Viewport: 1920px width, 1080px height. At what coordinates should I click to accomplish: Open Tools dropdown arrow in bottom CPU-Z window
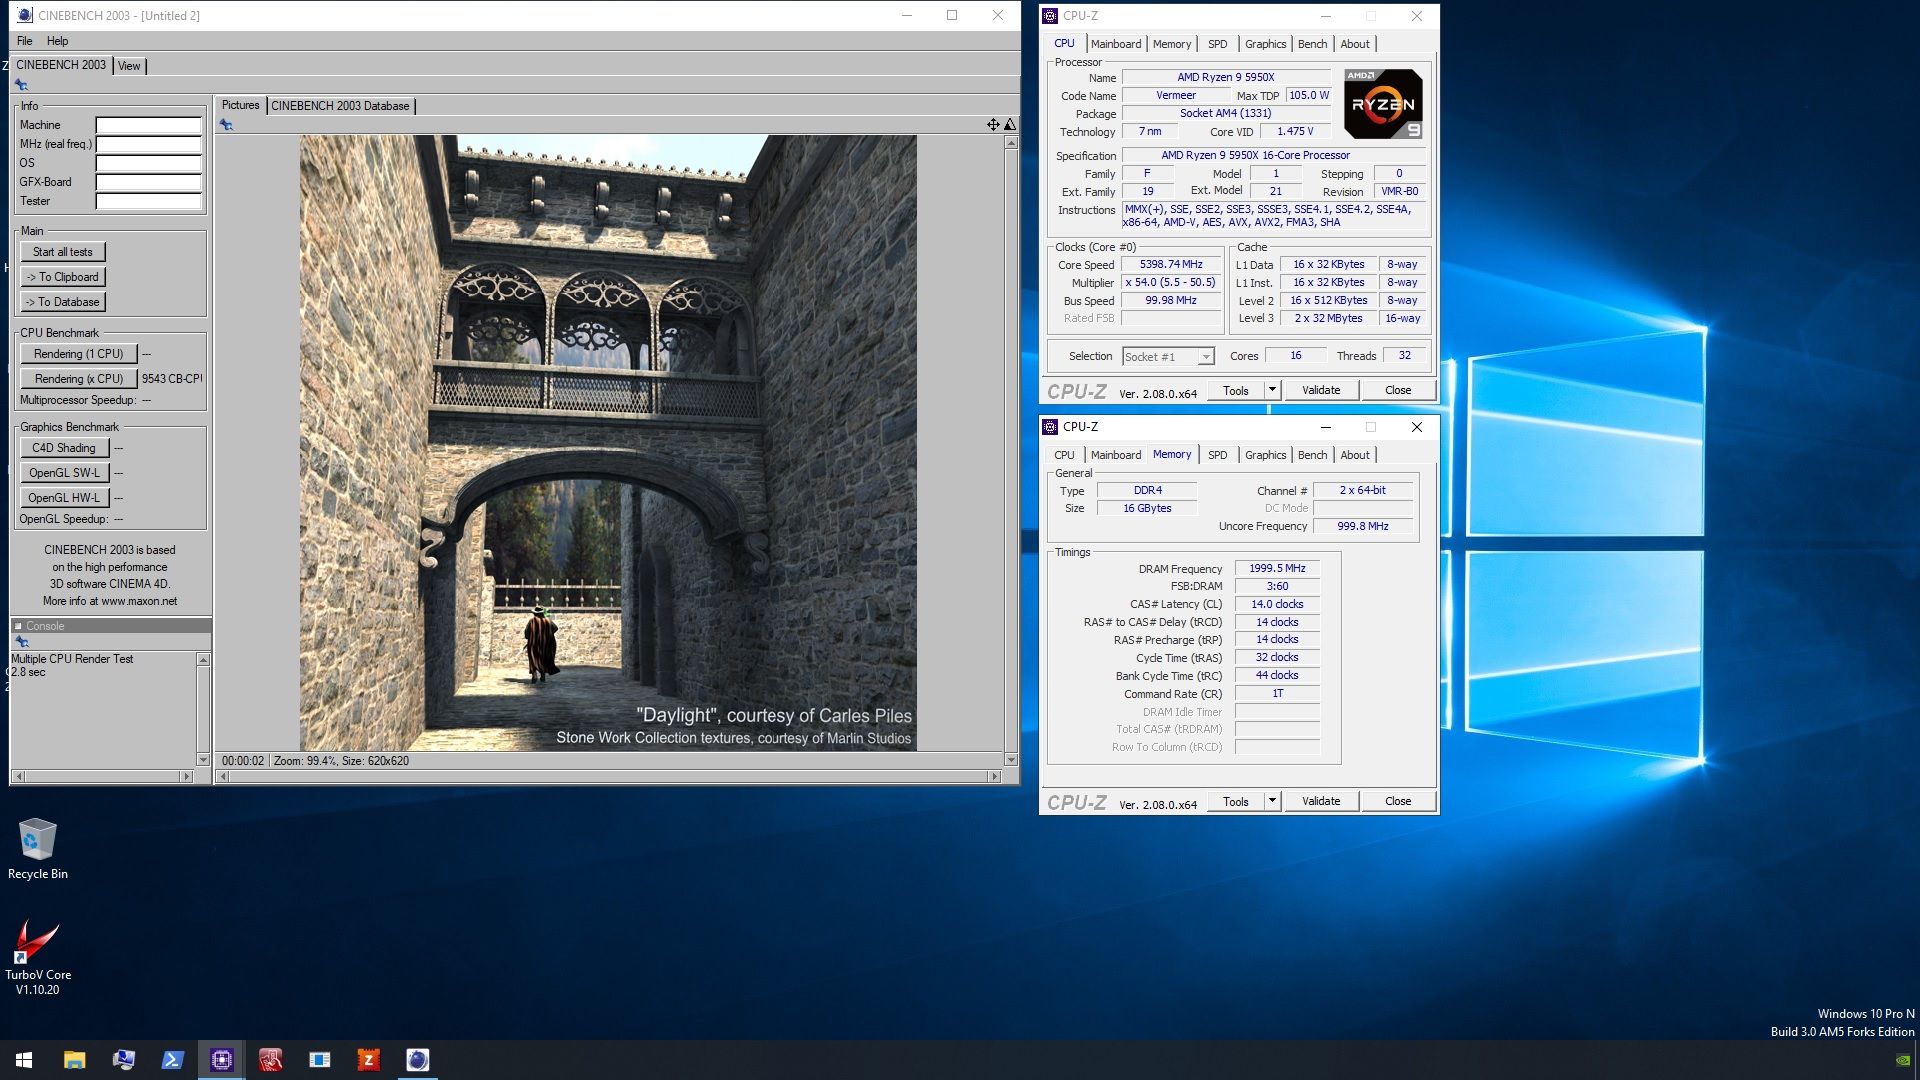(1272, 801)
